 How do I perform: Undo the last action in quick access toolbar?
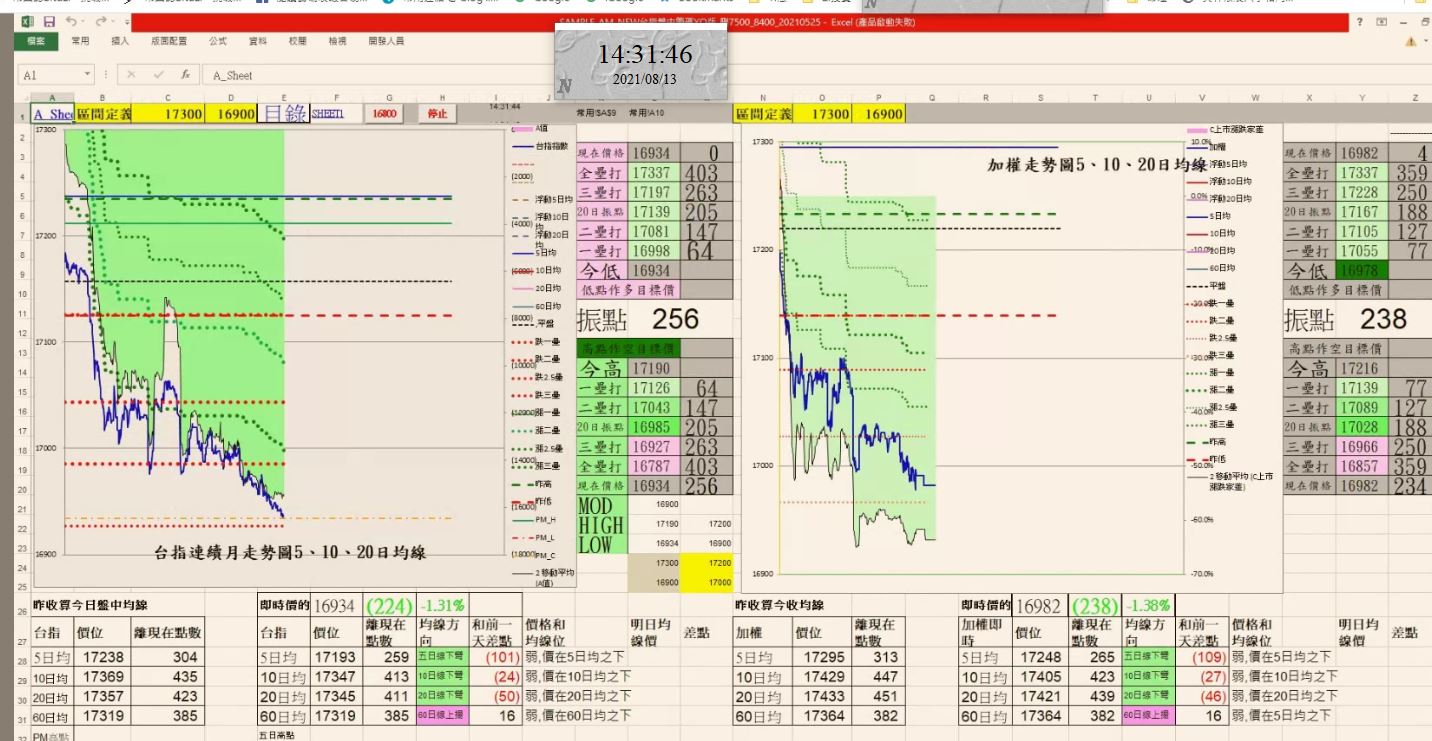(71, 21)
